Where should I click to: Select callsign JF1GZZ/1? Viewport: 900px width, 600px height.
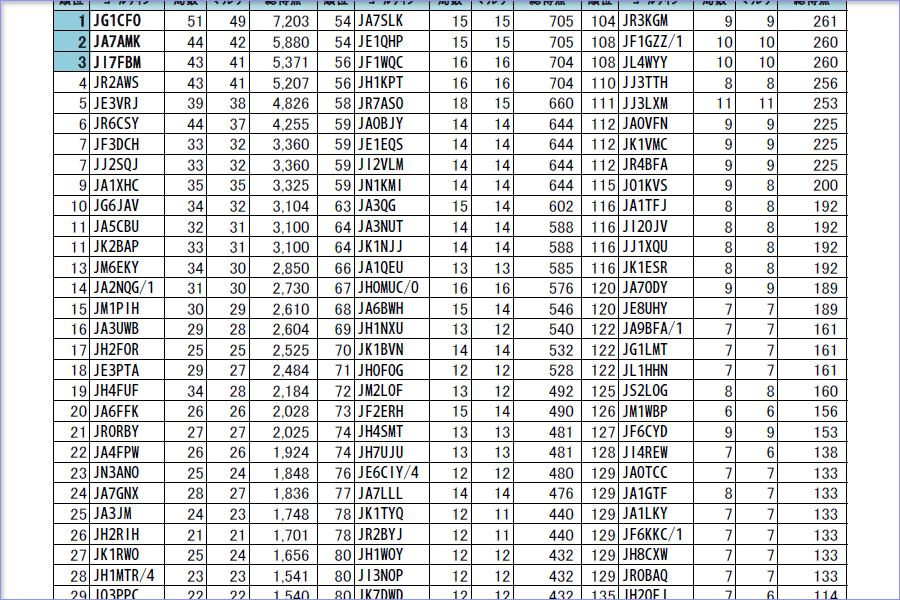[x=653, y=41]
